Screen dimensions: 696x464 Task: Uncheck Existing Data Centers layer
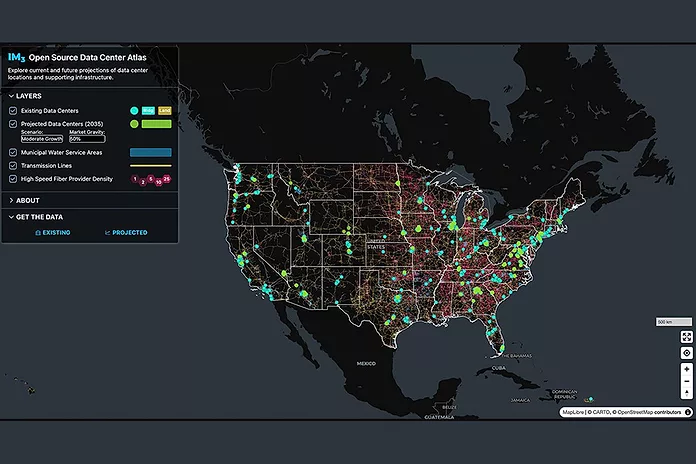click(x=13, y=111)
